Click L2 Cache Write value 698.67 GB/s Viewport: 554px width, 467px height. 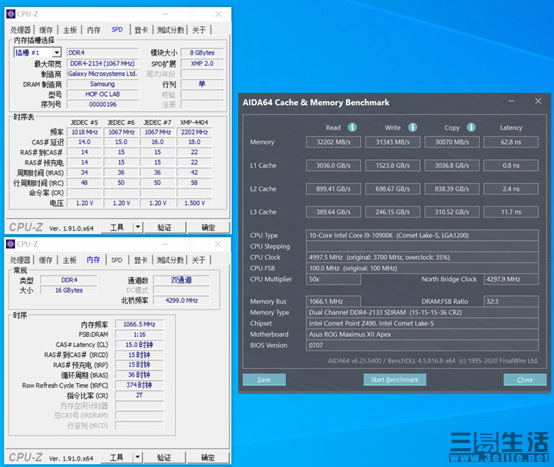click(393, 189)
